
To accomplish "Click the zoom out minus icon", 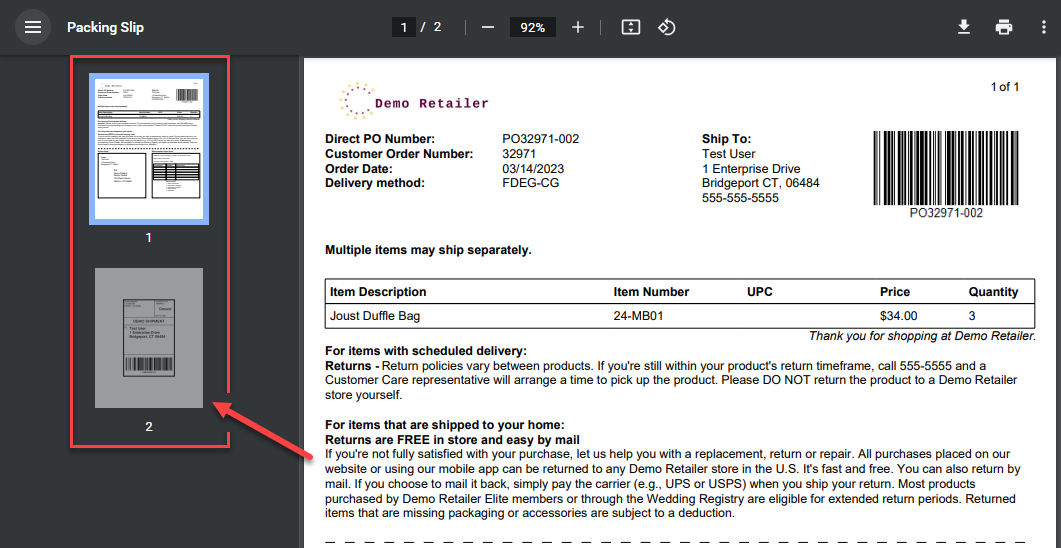I will point(488,27).
